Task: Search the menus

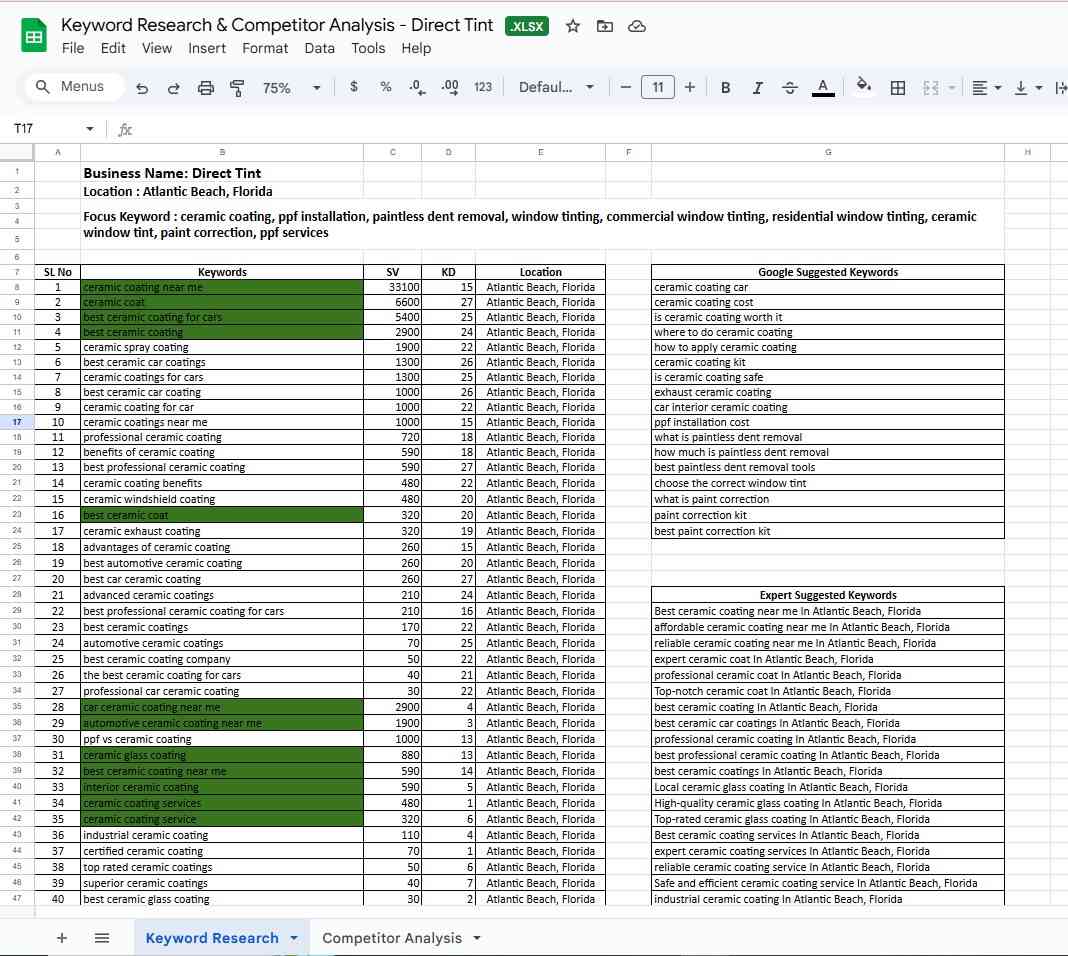Action: click(x=74, y=86)
